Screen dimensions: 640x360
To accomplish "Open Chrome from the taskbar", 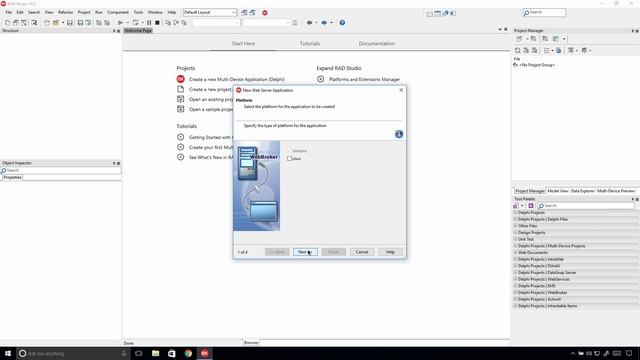I will coord(188,353).
